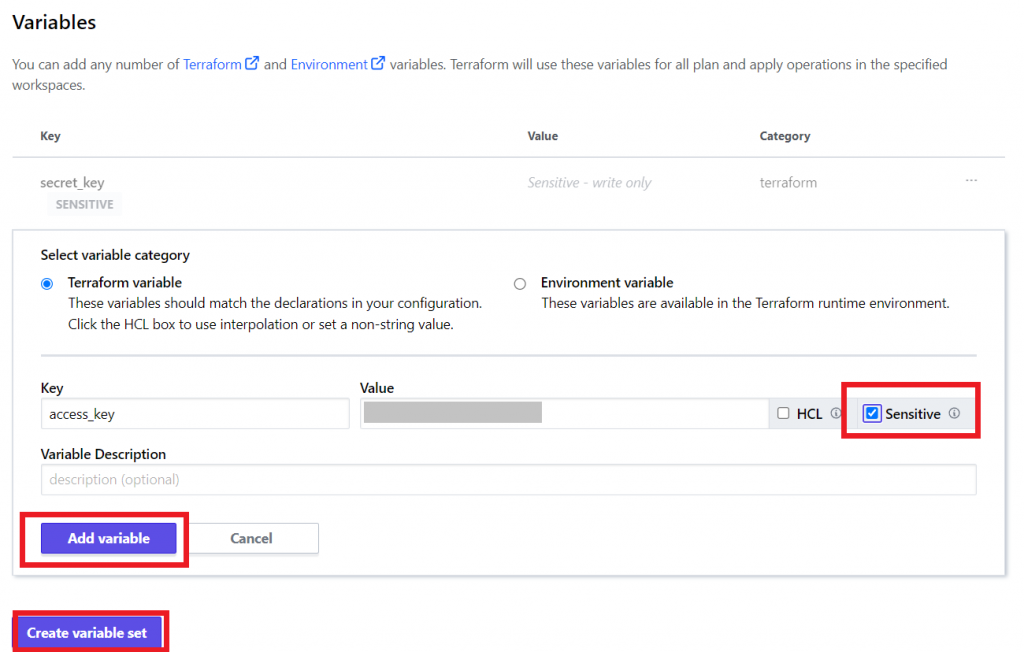Open the ellipsis menu for secret_key

[971, 181]
